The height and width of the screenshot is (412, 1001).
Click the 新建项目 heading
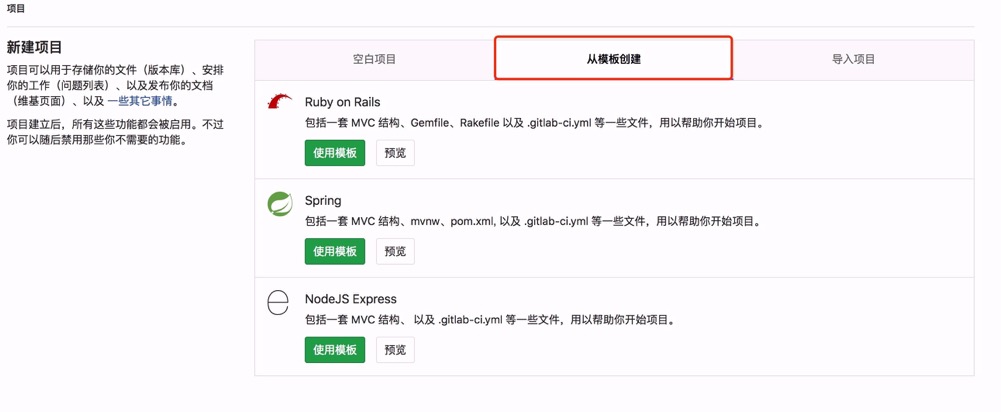(x=34, y=48)
